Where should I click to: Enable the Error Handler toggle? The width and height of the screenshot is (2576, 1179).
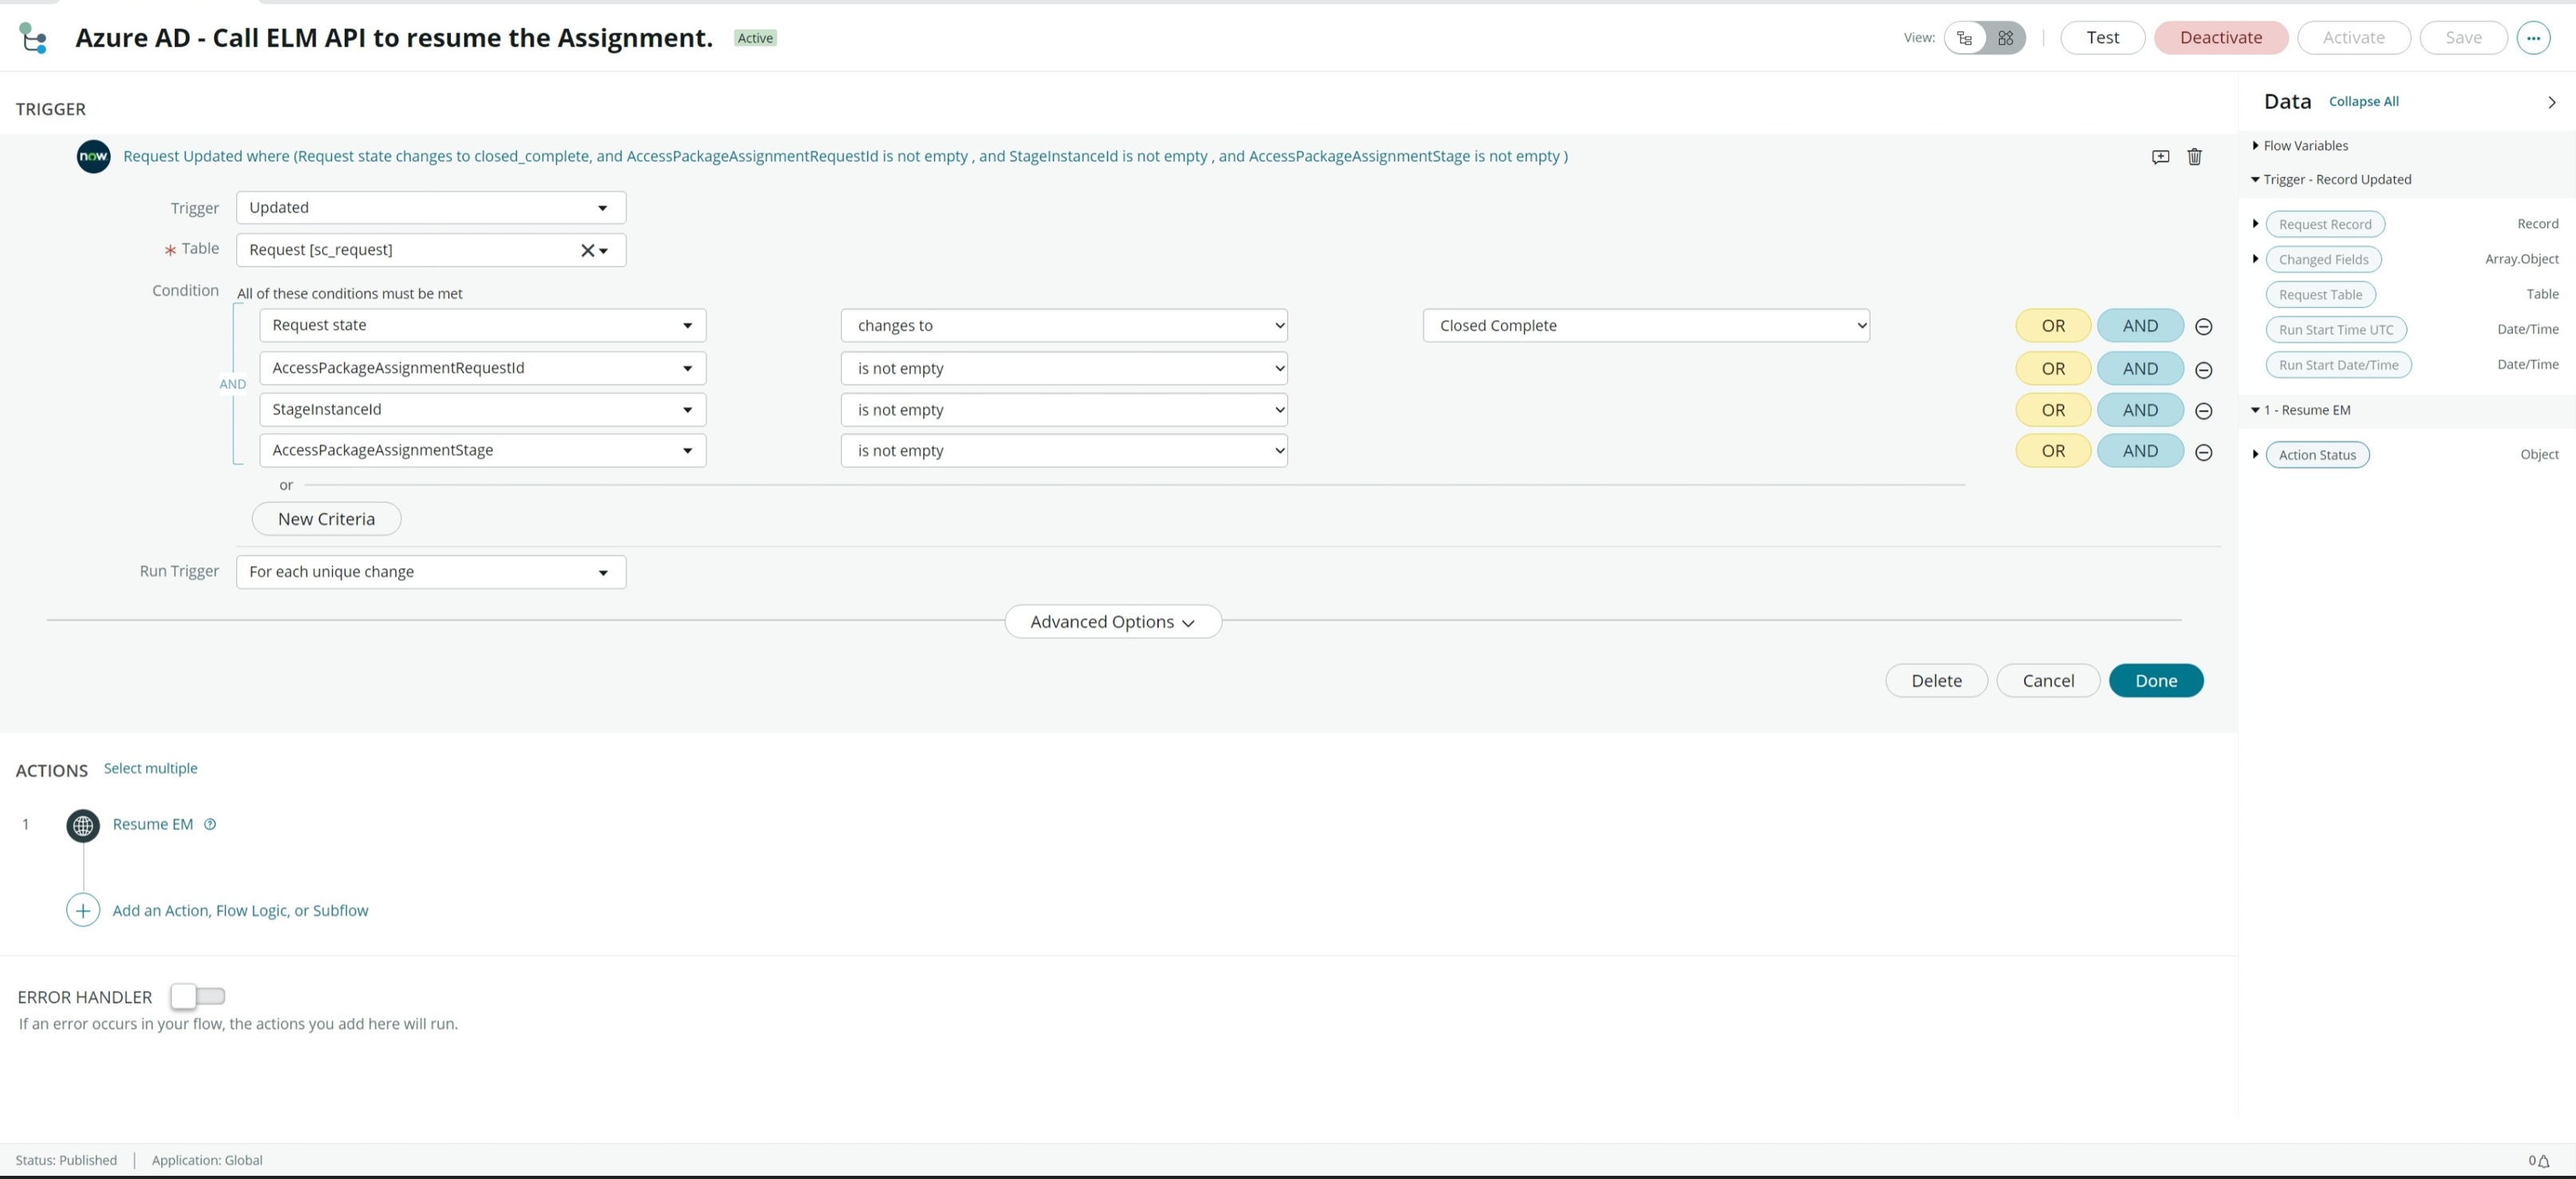coord(197,996)
